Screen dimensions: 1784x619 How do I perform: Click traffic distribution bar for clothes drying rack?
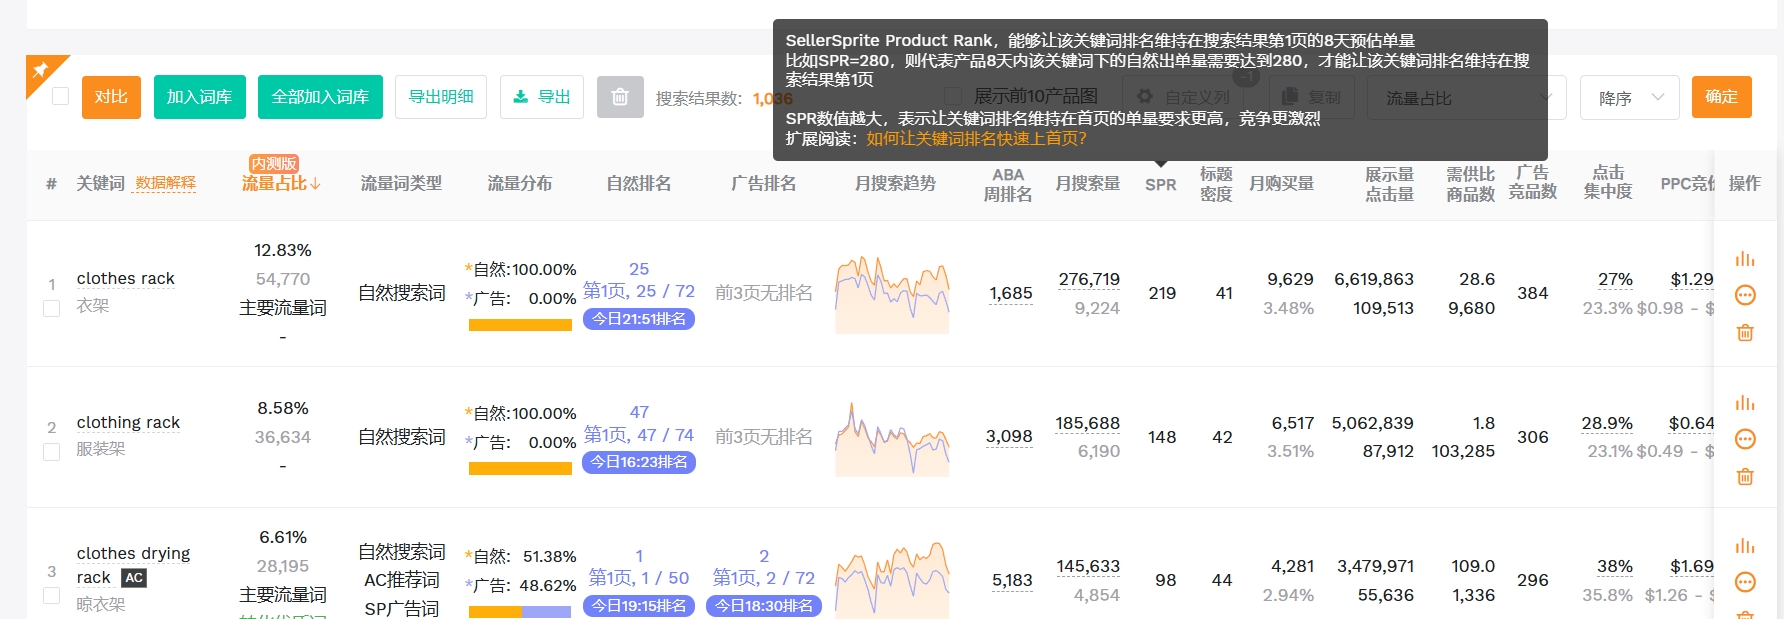click(520, 612)
